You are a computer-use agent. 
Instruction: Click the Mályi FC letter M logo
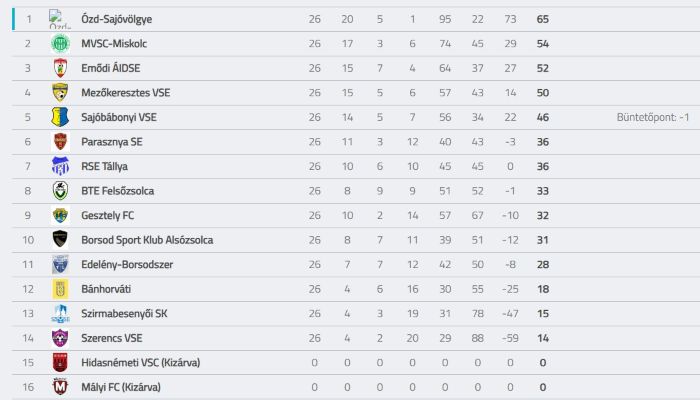(60, 387)
